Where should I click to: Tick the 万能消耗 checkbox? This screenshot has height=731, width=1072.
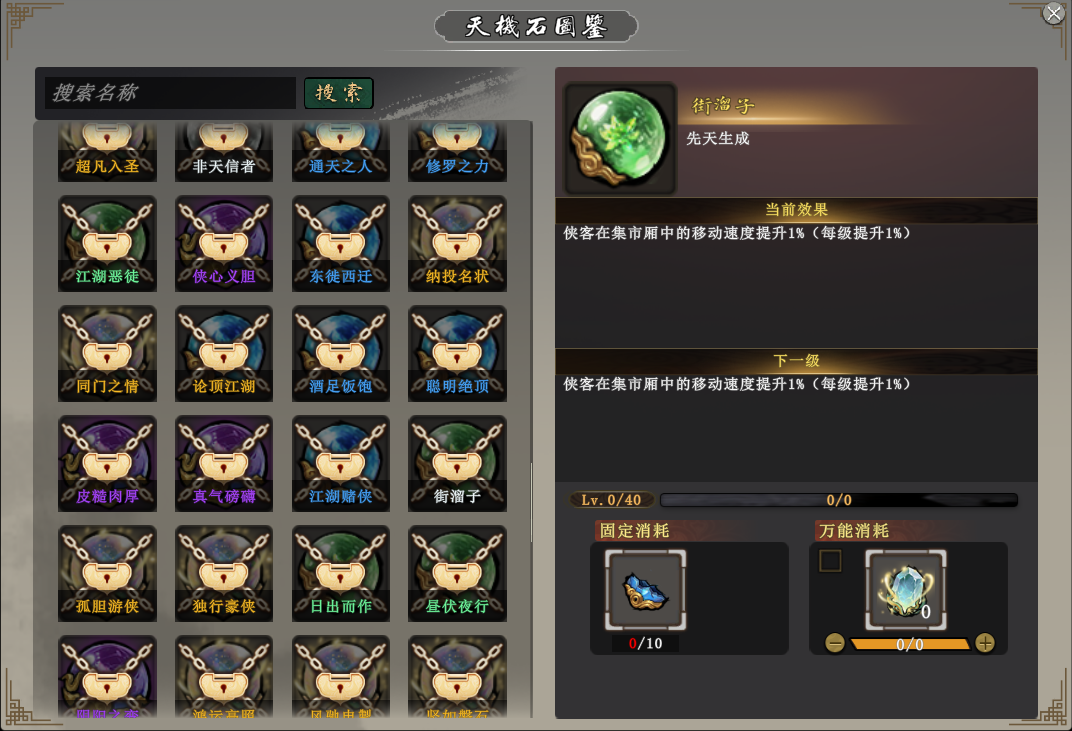[830, 561]
